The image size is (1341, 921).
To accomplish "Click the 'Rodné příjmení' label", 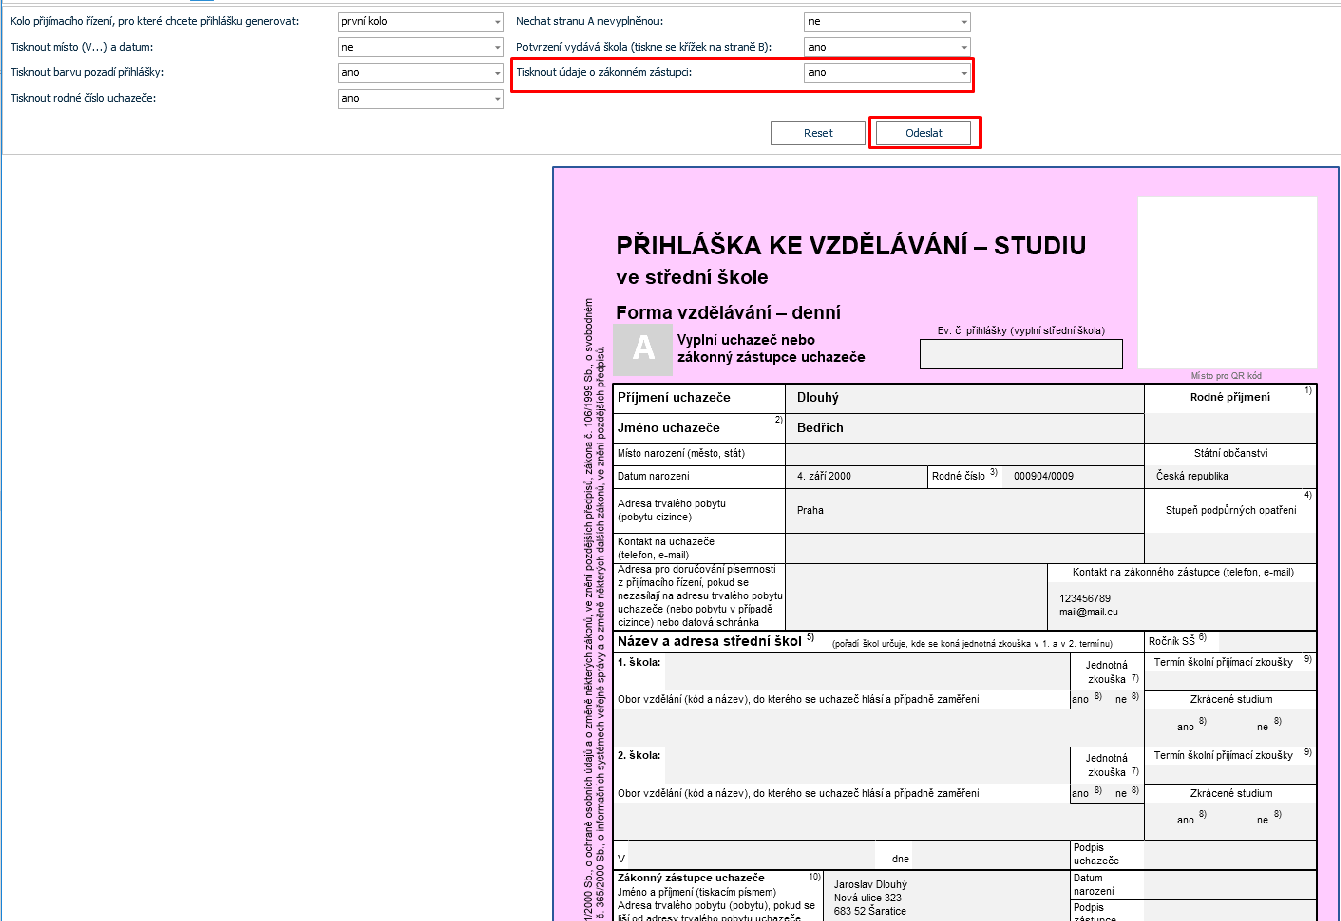I will coord(1230,397).
